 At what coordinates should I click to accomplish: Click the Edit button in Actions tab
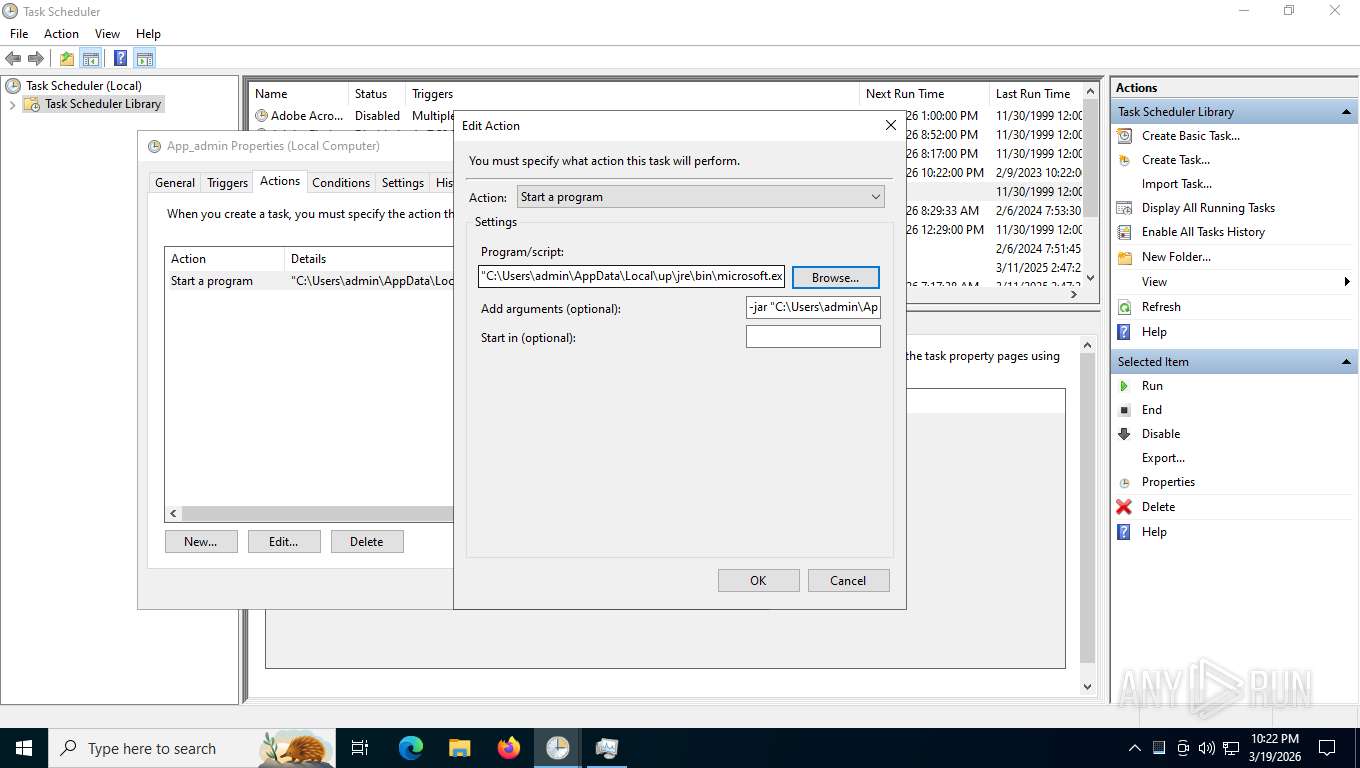pos(284,541)
